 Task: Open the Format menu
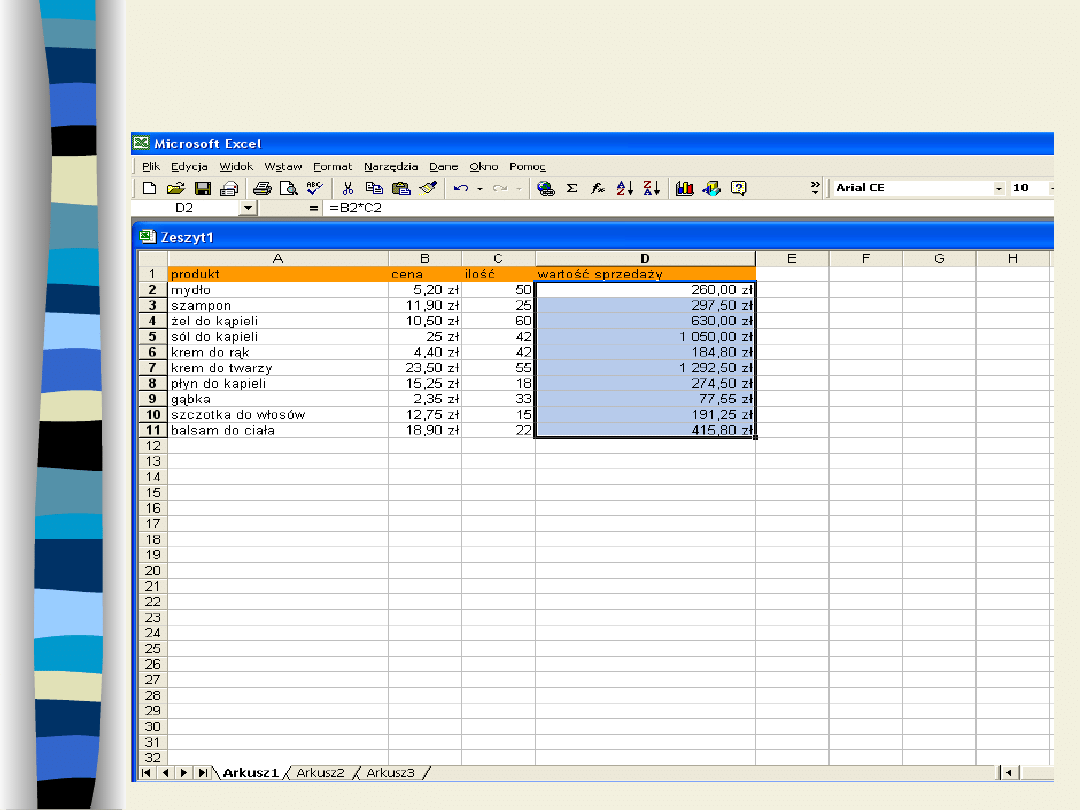tap(332, 167)
